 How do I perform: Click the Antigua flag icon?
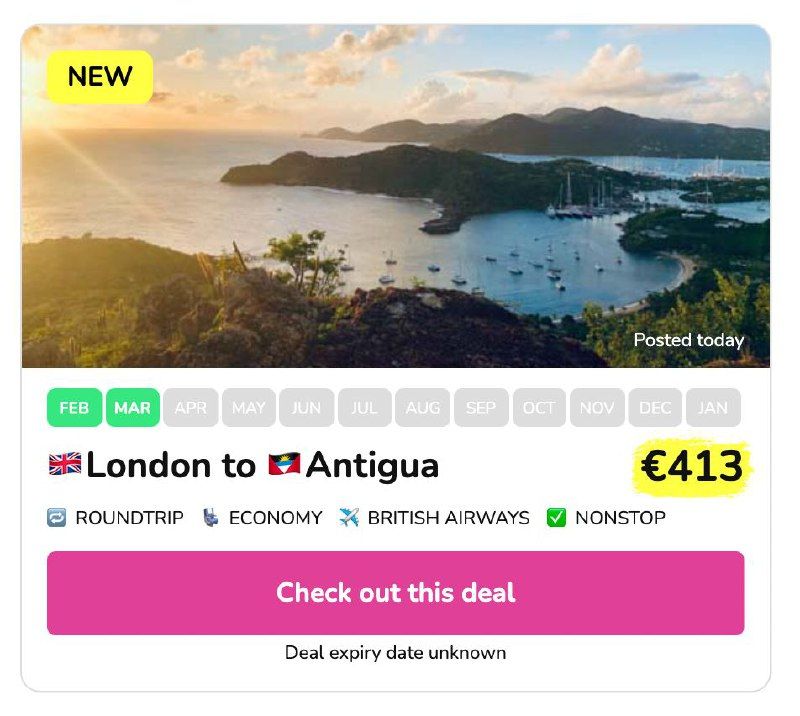pyautogui.click(x=284, y=464)
